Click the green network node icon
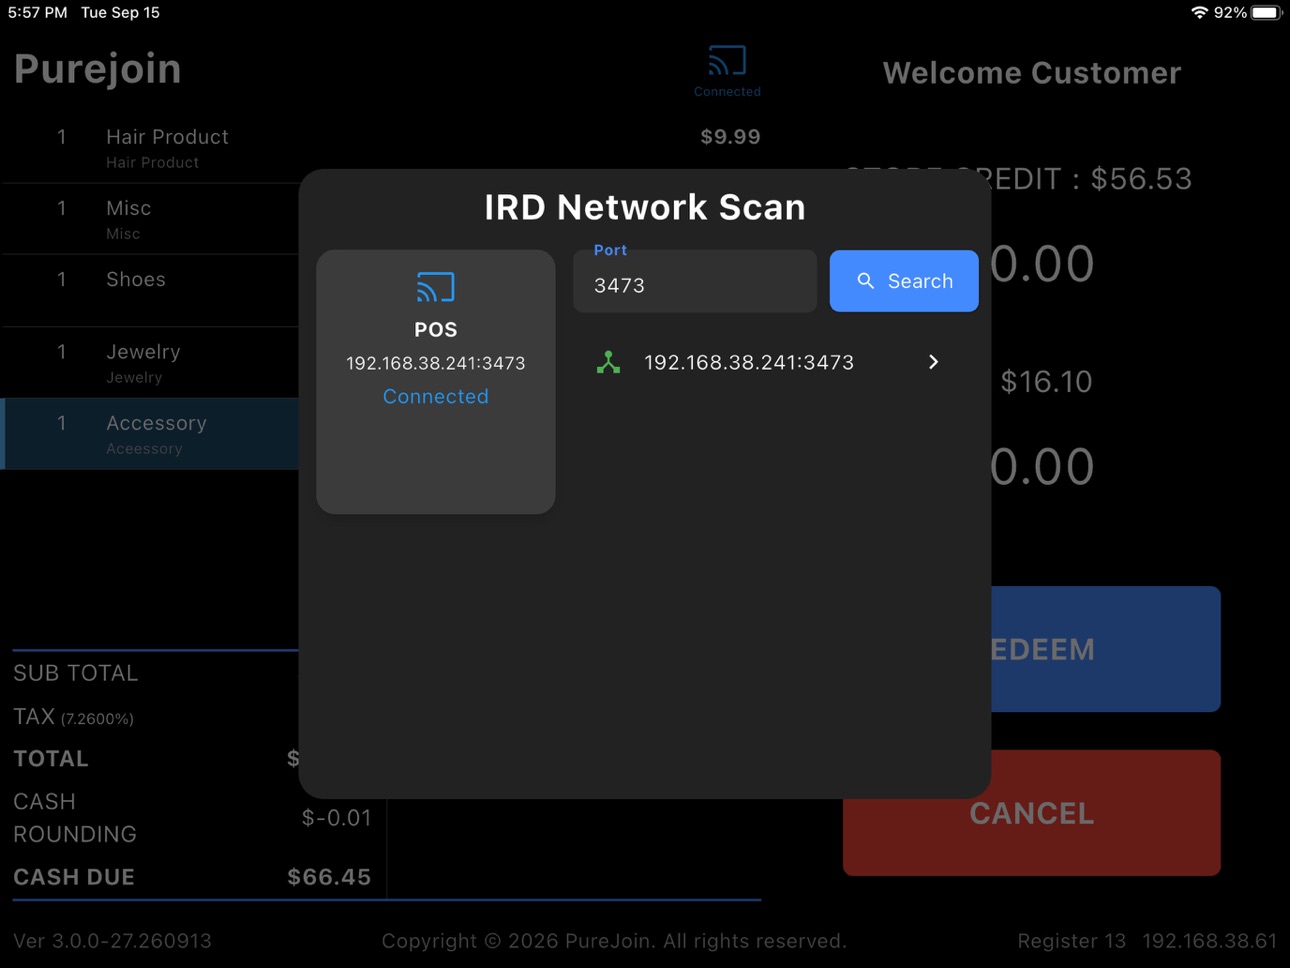This screenshot has width=1290, height=968. click(x=608, y=362)
